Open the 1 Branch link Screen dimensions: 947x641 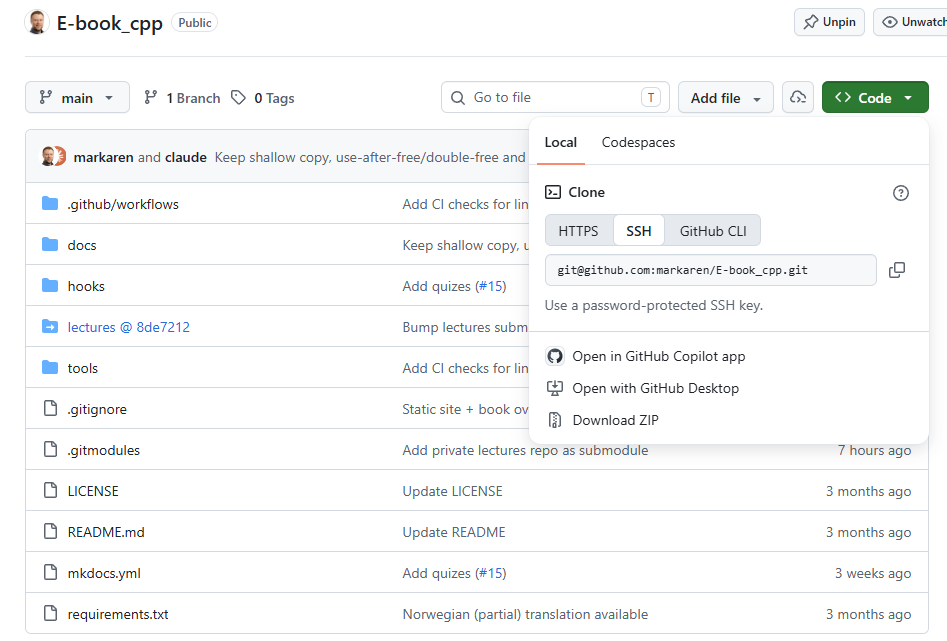pos(182,98)
